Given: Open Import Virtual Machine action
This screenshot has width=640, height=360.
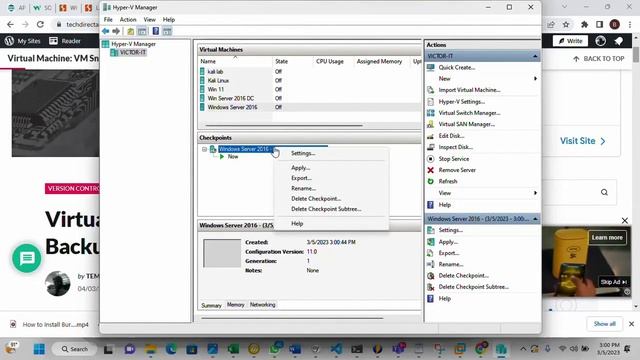Looking at the screenshot, I should pyautogui.click(x=469, y=90).
